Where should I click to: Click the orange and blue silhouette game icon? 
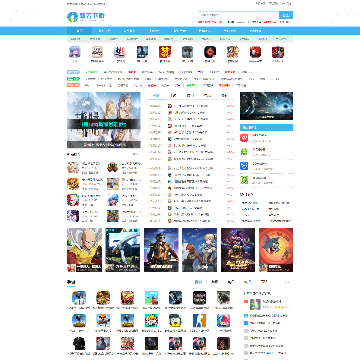[x=199, y=320]
